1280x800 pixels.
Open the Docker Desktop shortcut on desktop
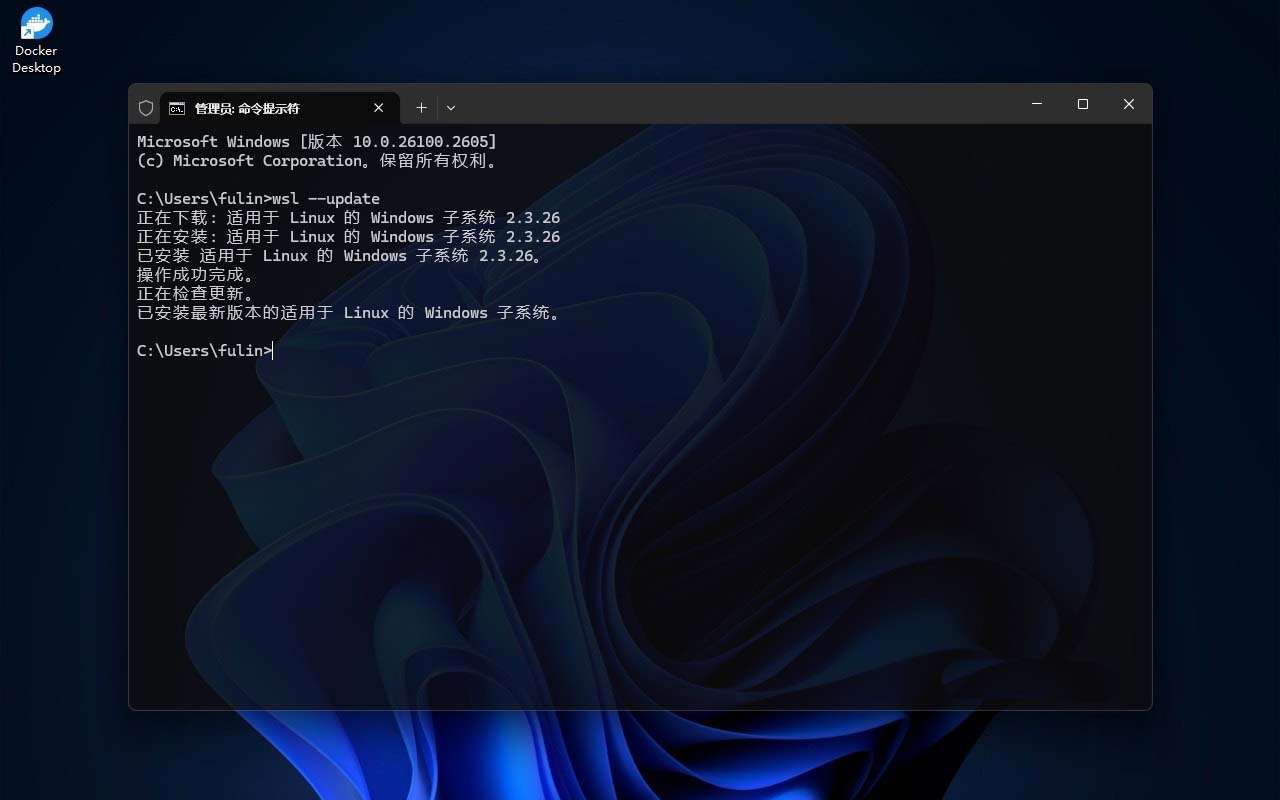(36, 40)
